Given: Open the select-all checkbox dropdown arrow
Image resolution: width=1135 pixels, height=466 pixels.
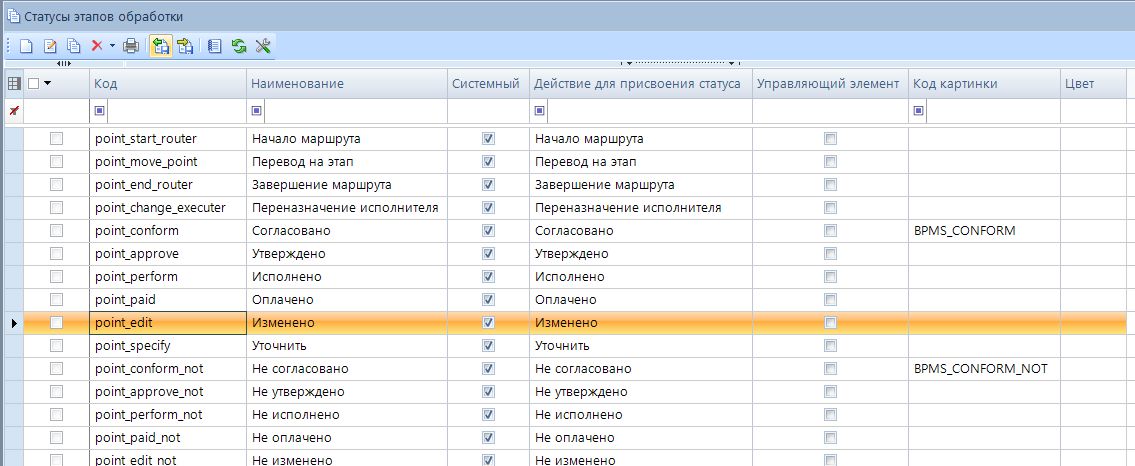Looking at the screenshot, I should [47, 84].
